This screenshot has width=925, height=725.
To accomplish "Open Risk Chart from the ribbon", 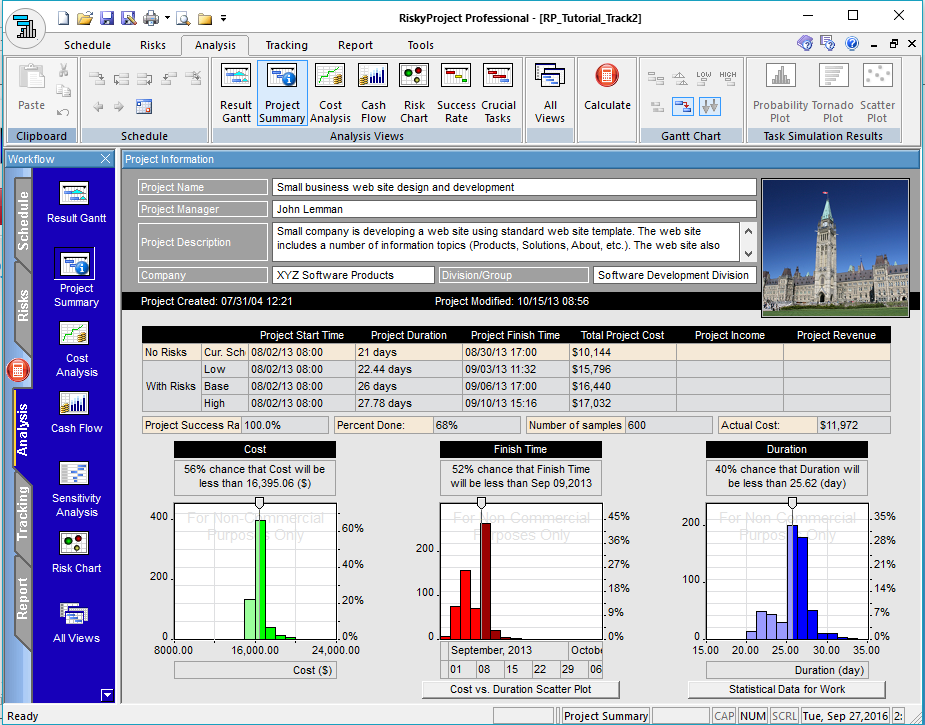I will click(414, 93).
